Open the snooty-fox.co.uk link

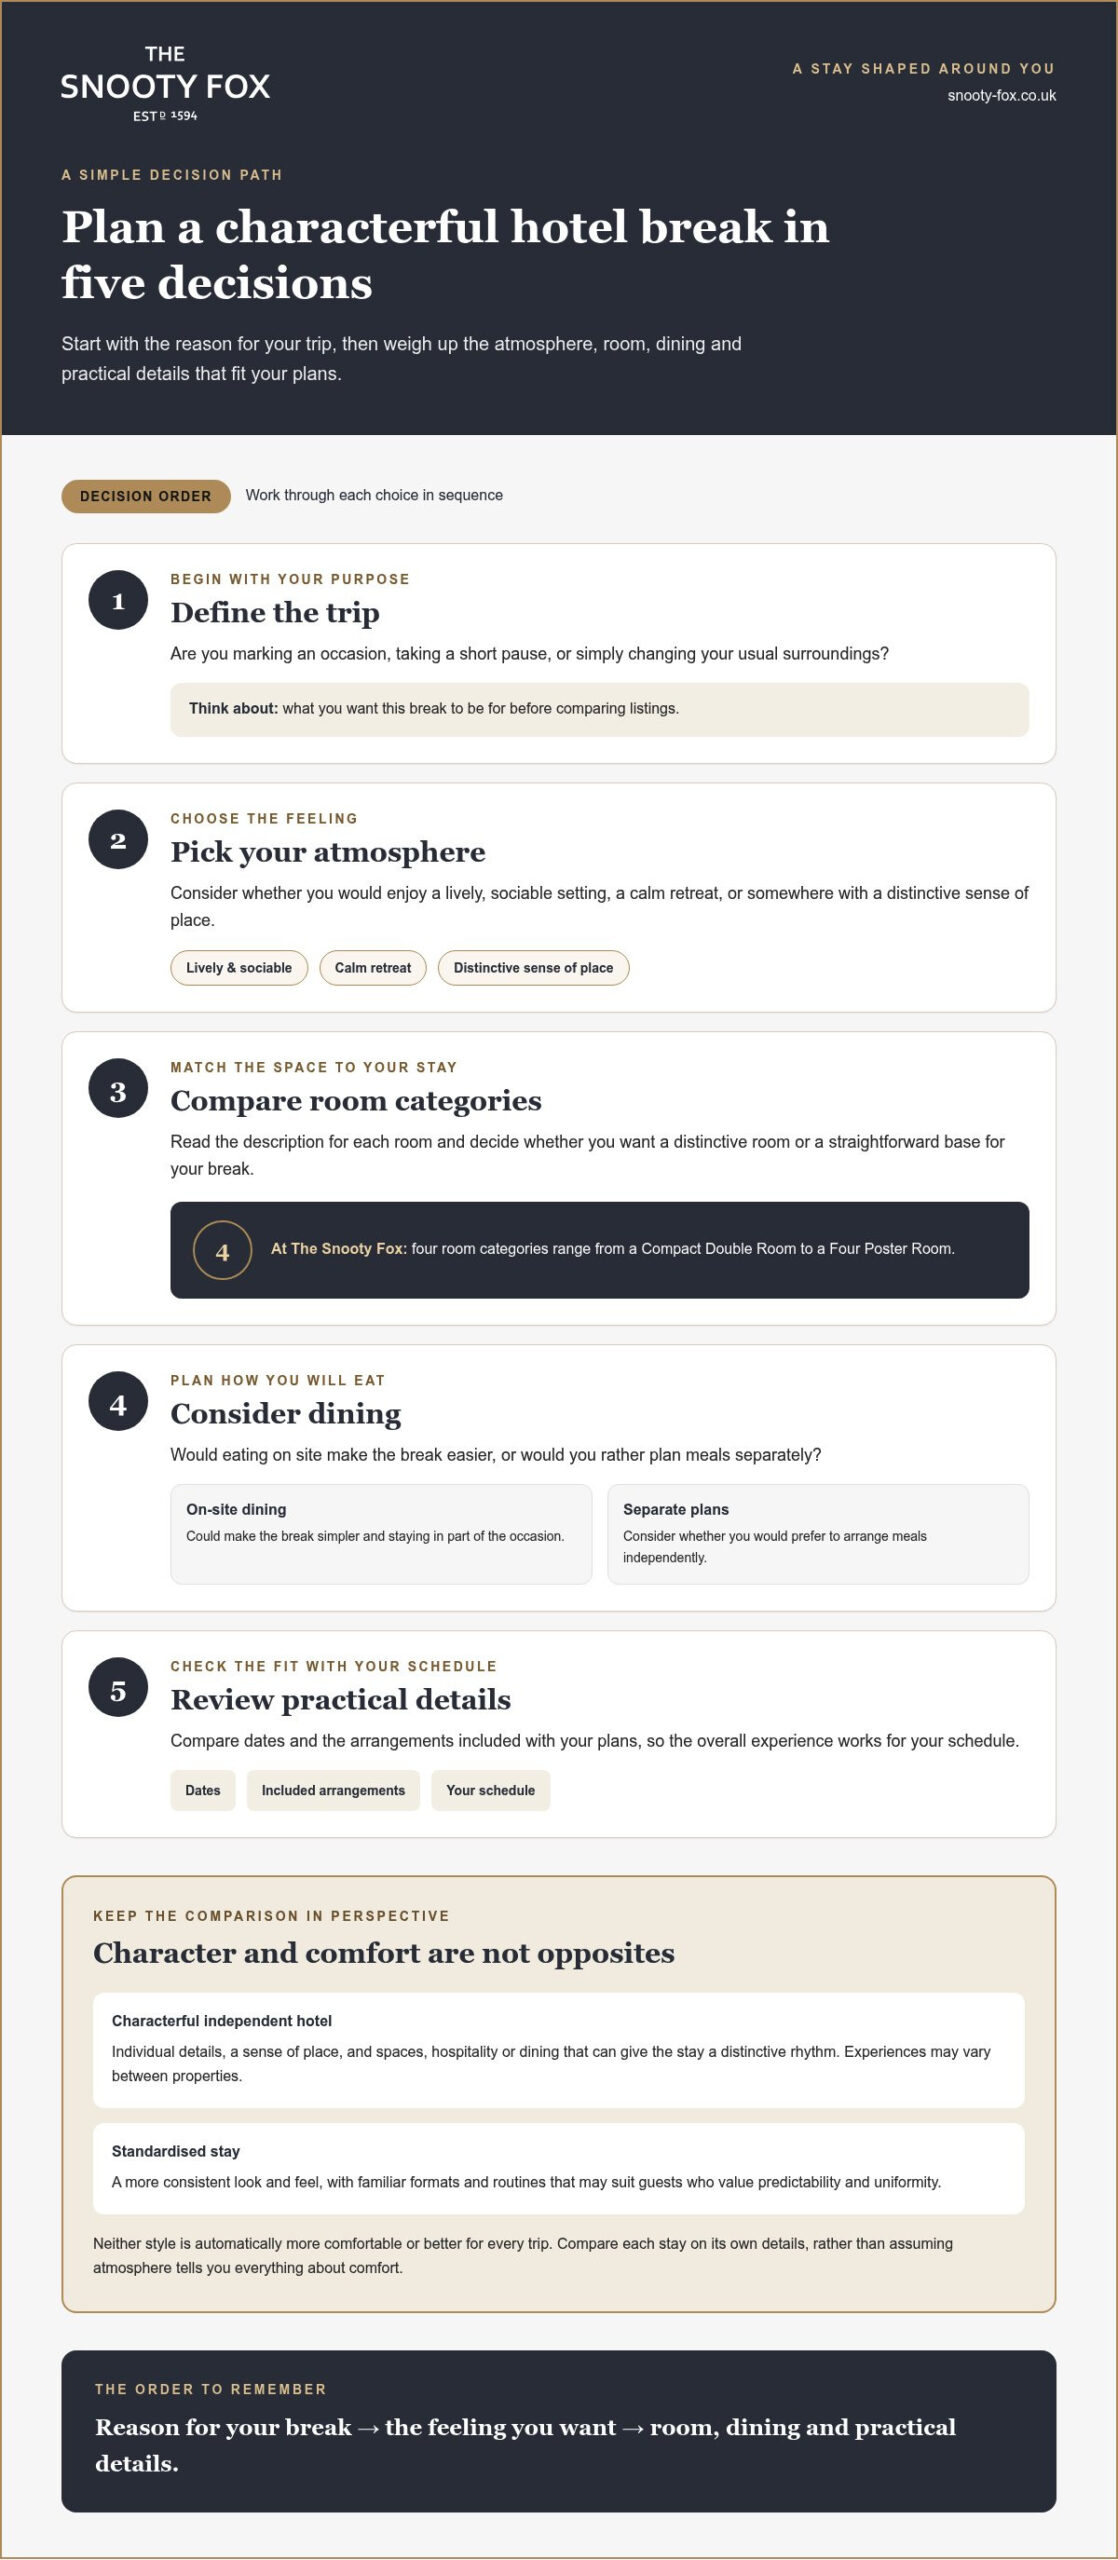pos(1001,96)
